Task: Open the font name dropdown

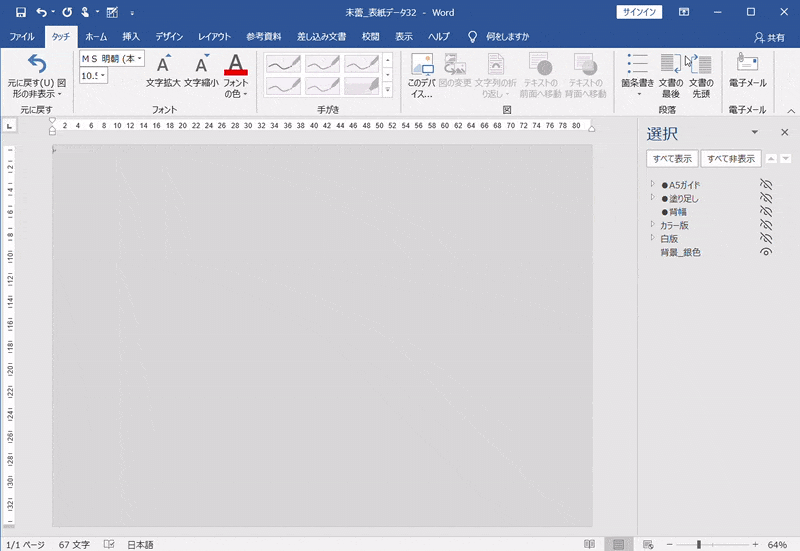Action: pyautogui.click(x=139, y=59)
